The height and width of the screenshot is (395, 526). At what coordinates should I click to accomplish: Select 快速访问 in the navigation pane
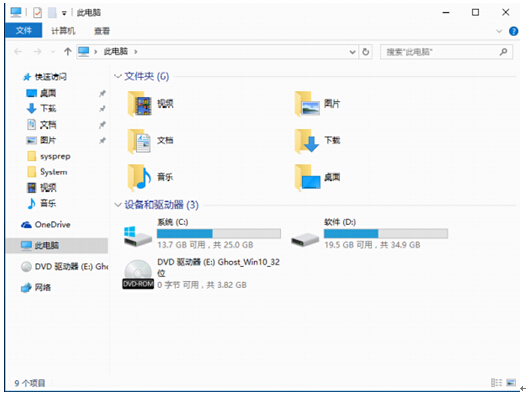(x=50, y=77)
